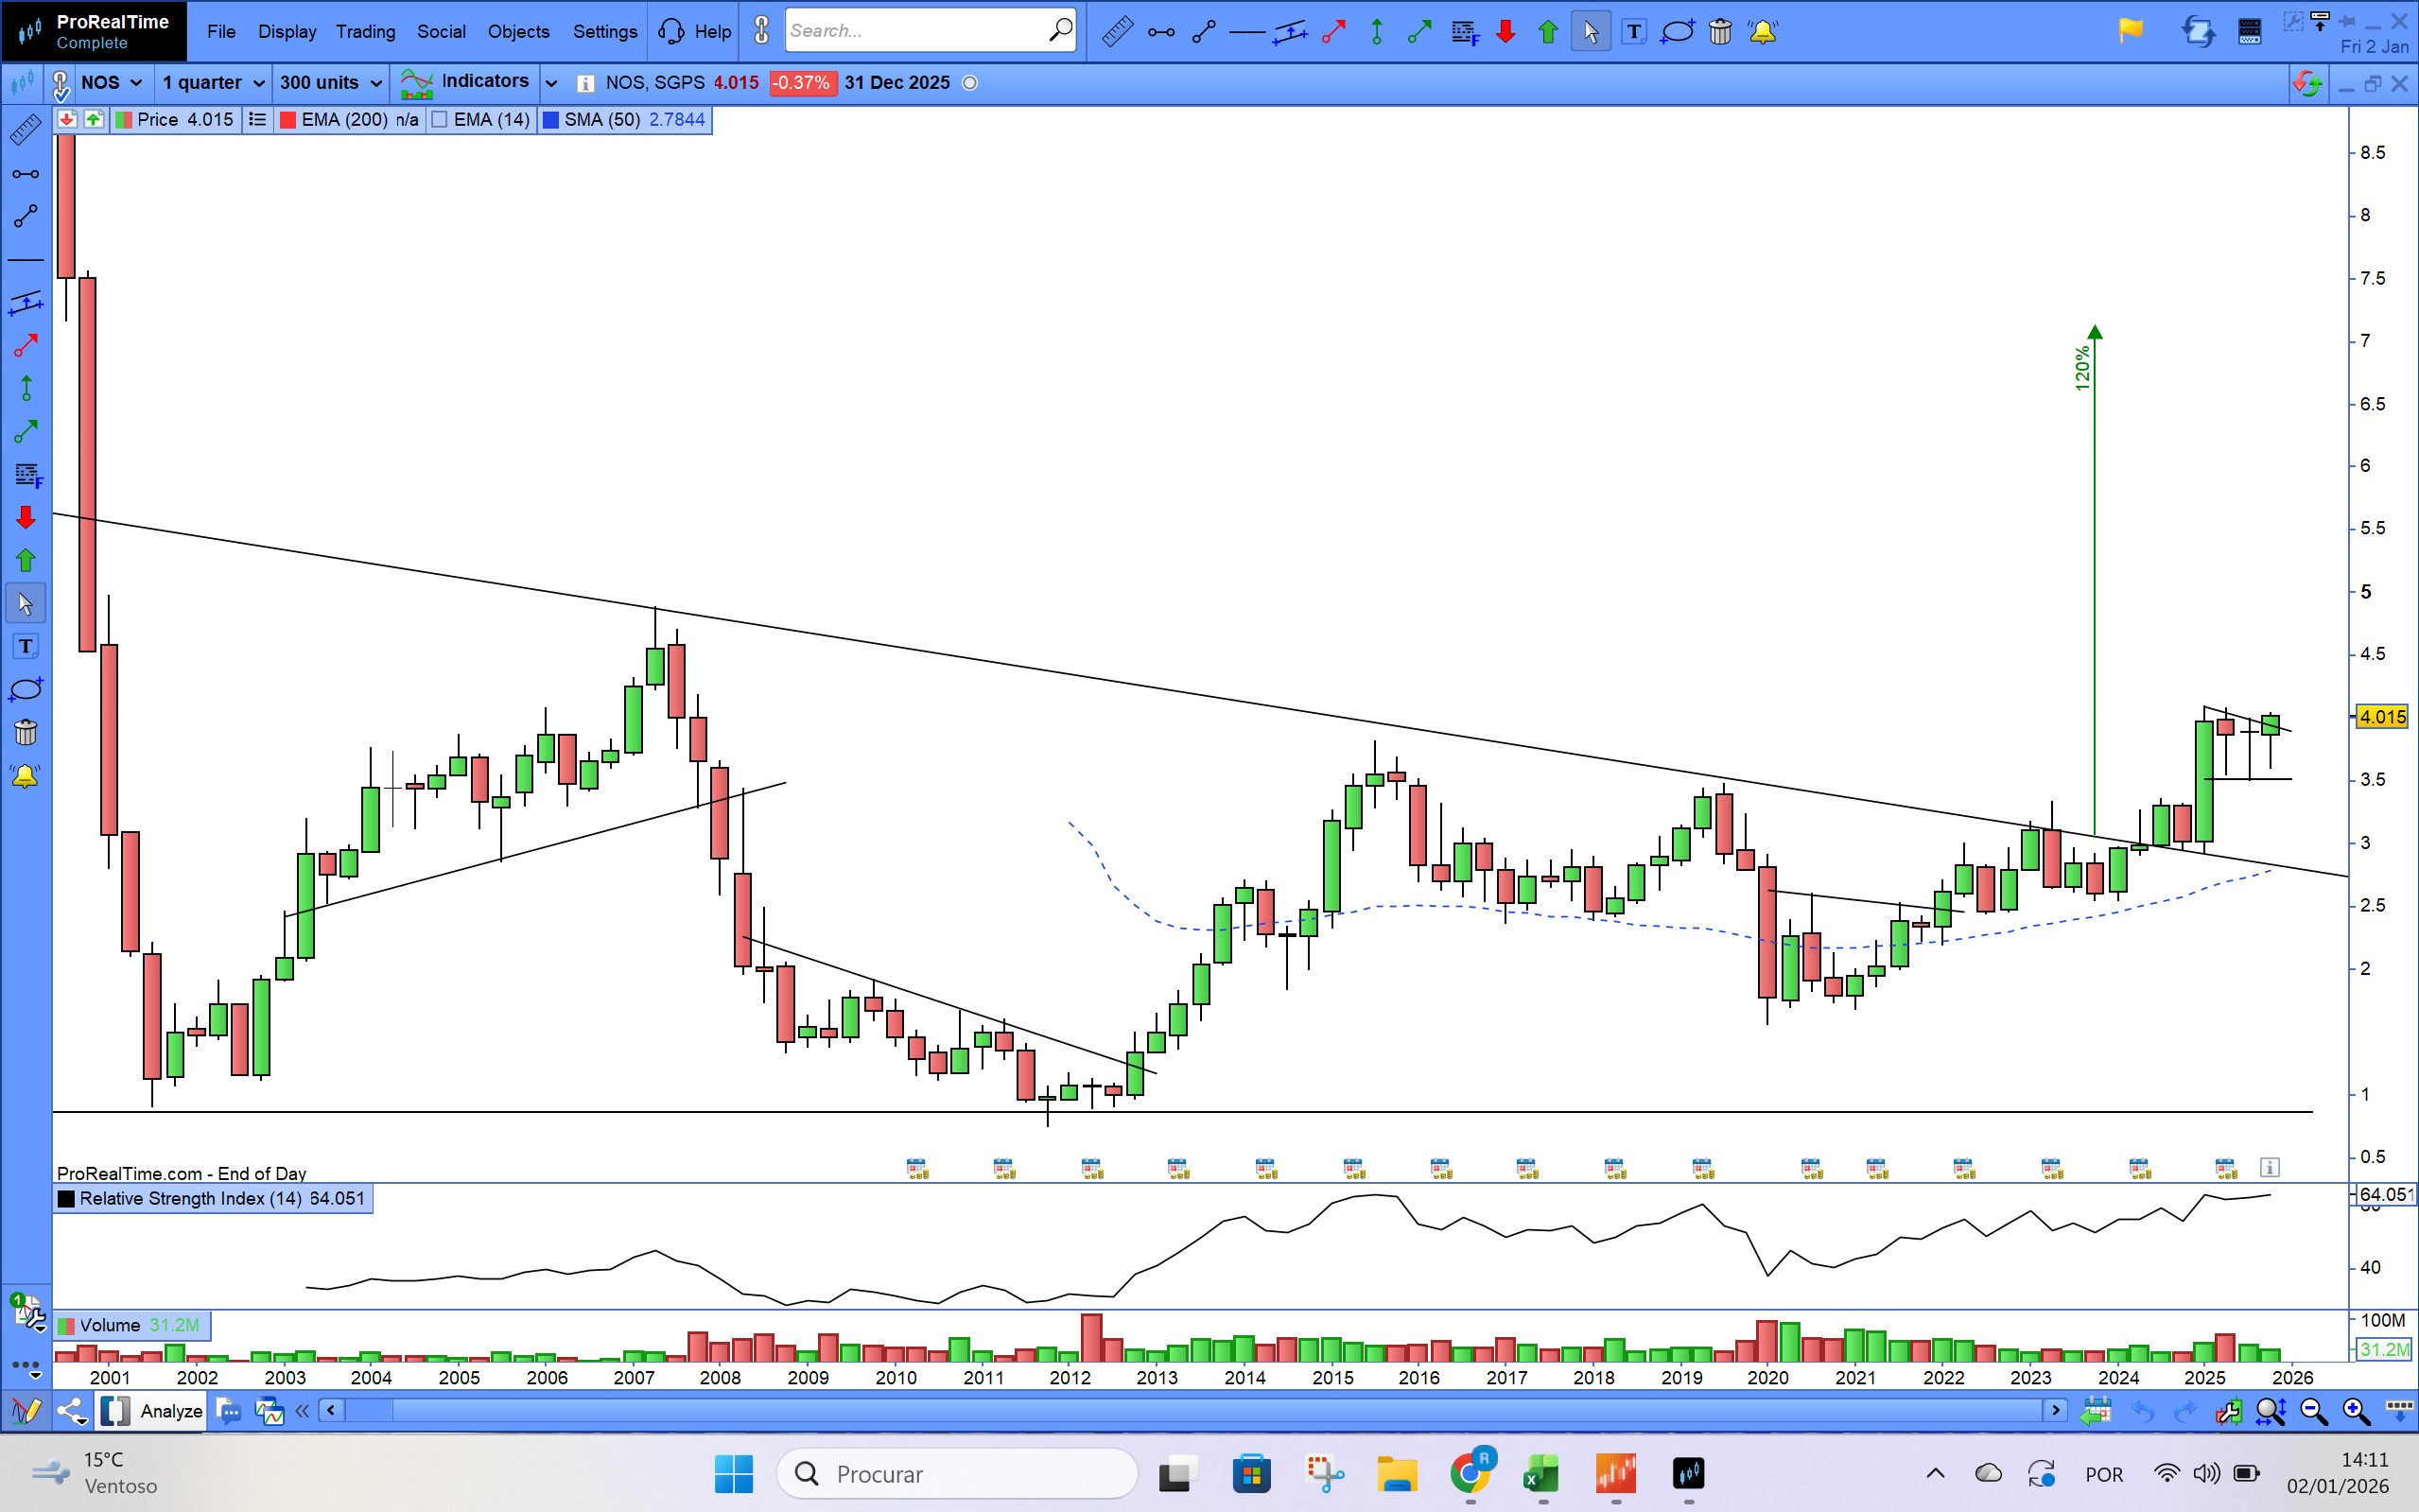Open the 300 units dropdown
The image size is (2419, 1512).
[x=330, y=83]
